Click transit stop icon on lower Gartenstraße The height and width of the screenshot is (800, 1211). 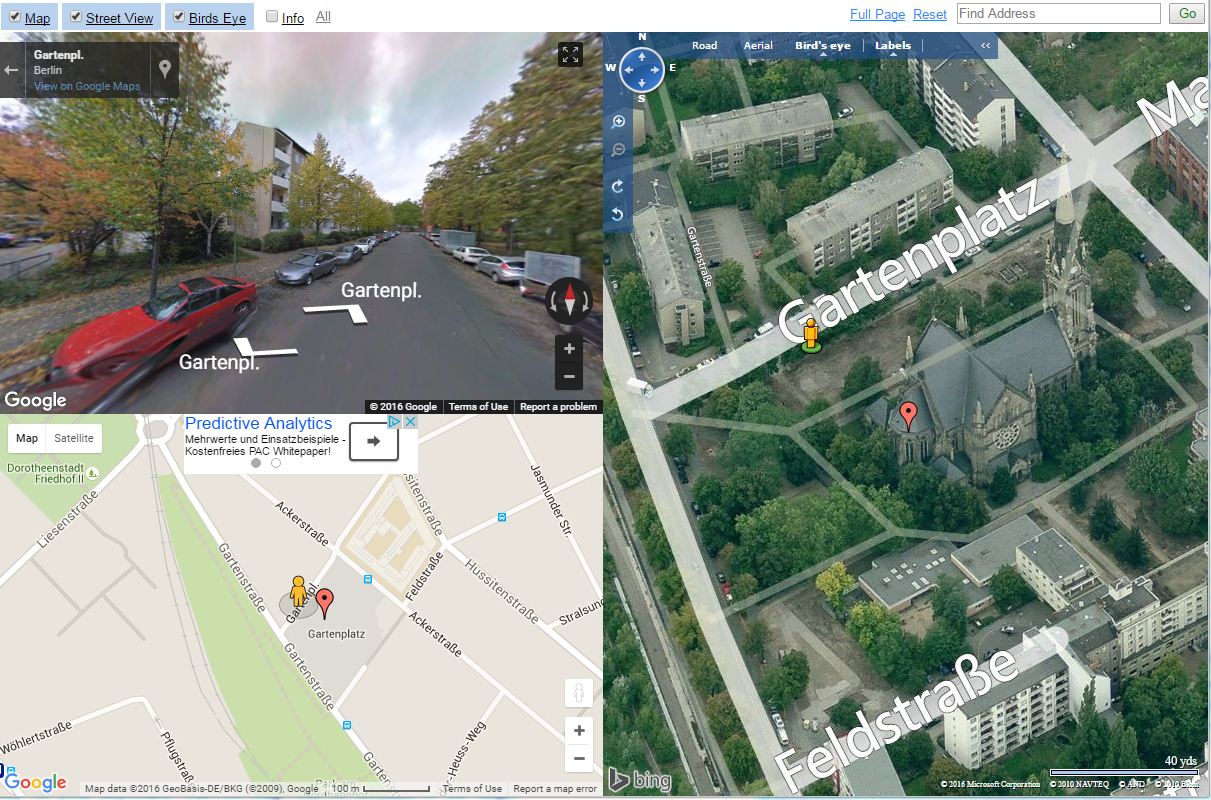[x=347, y=725]
